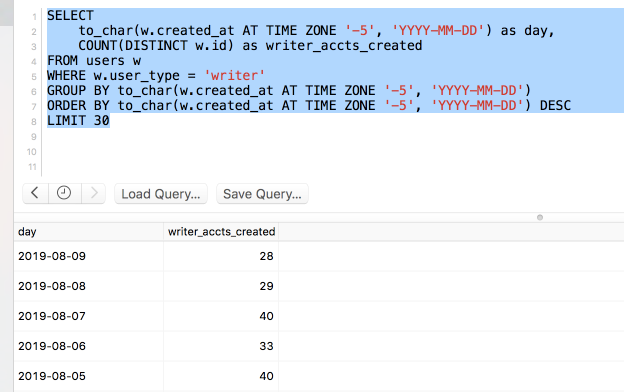Click the Save Query... button
Screen dimensions: 624x392
[262, 194]
